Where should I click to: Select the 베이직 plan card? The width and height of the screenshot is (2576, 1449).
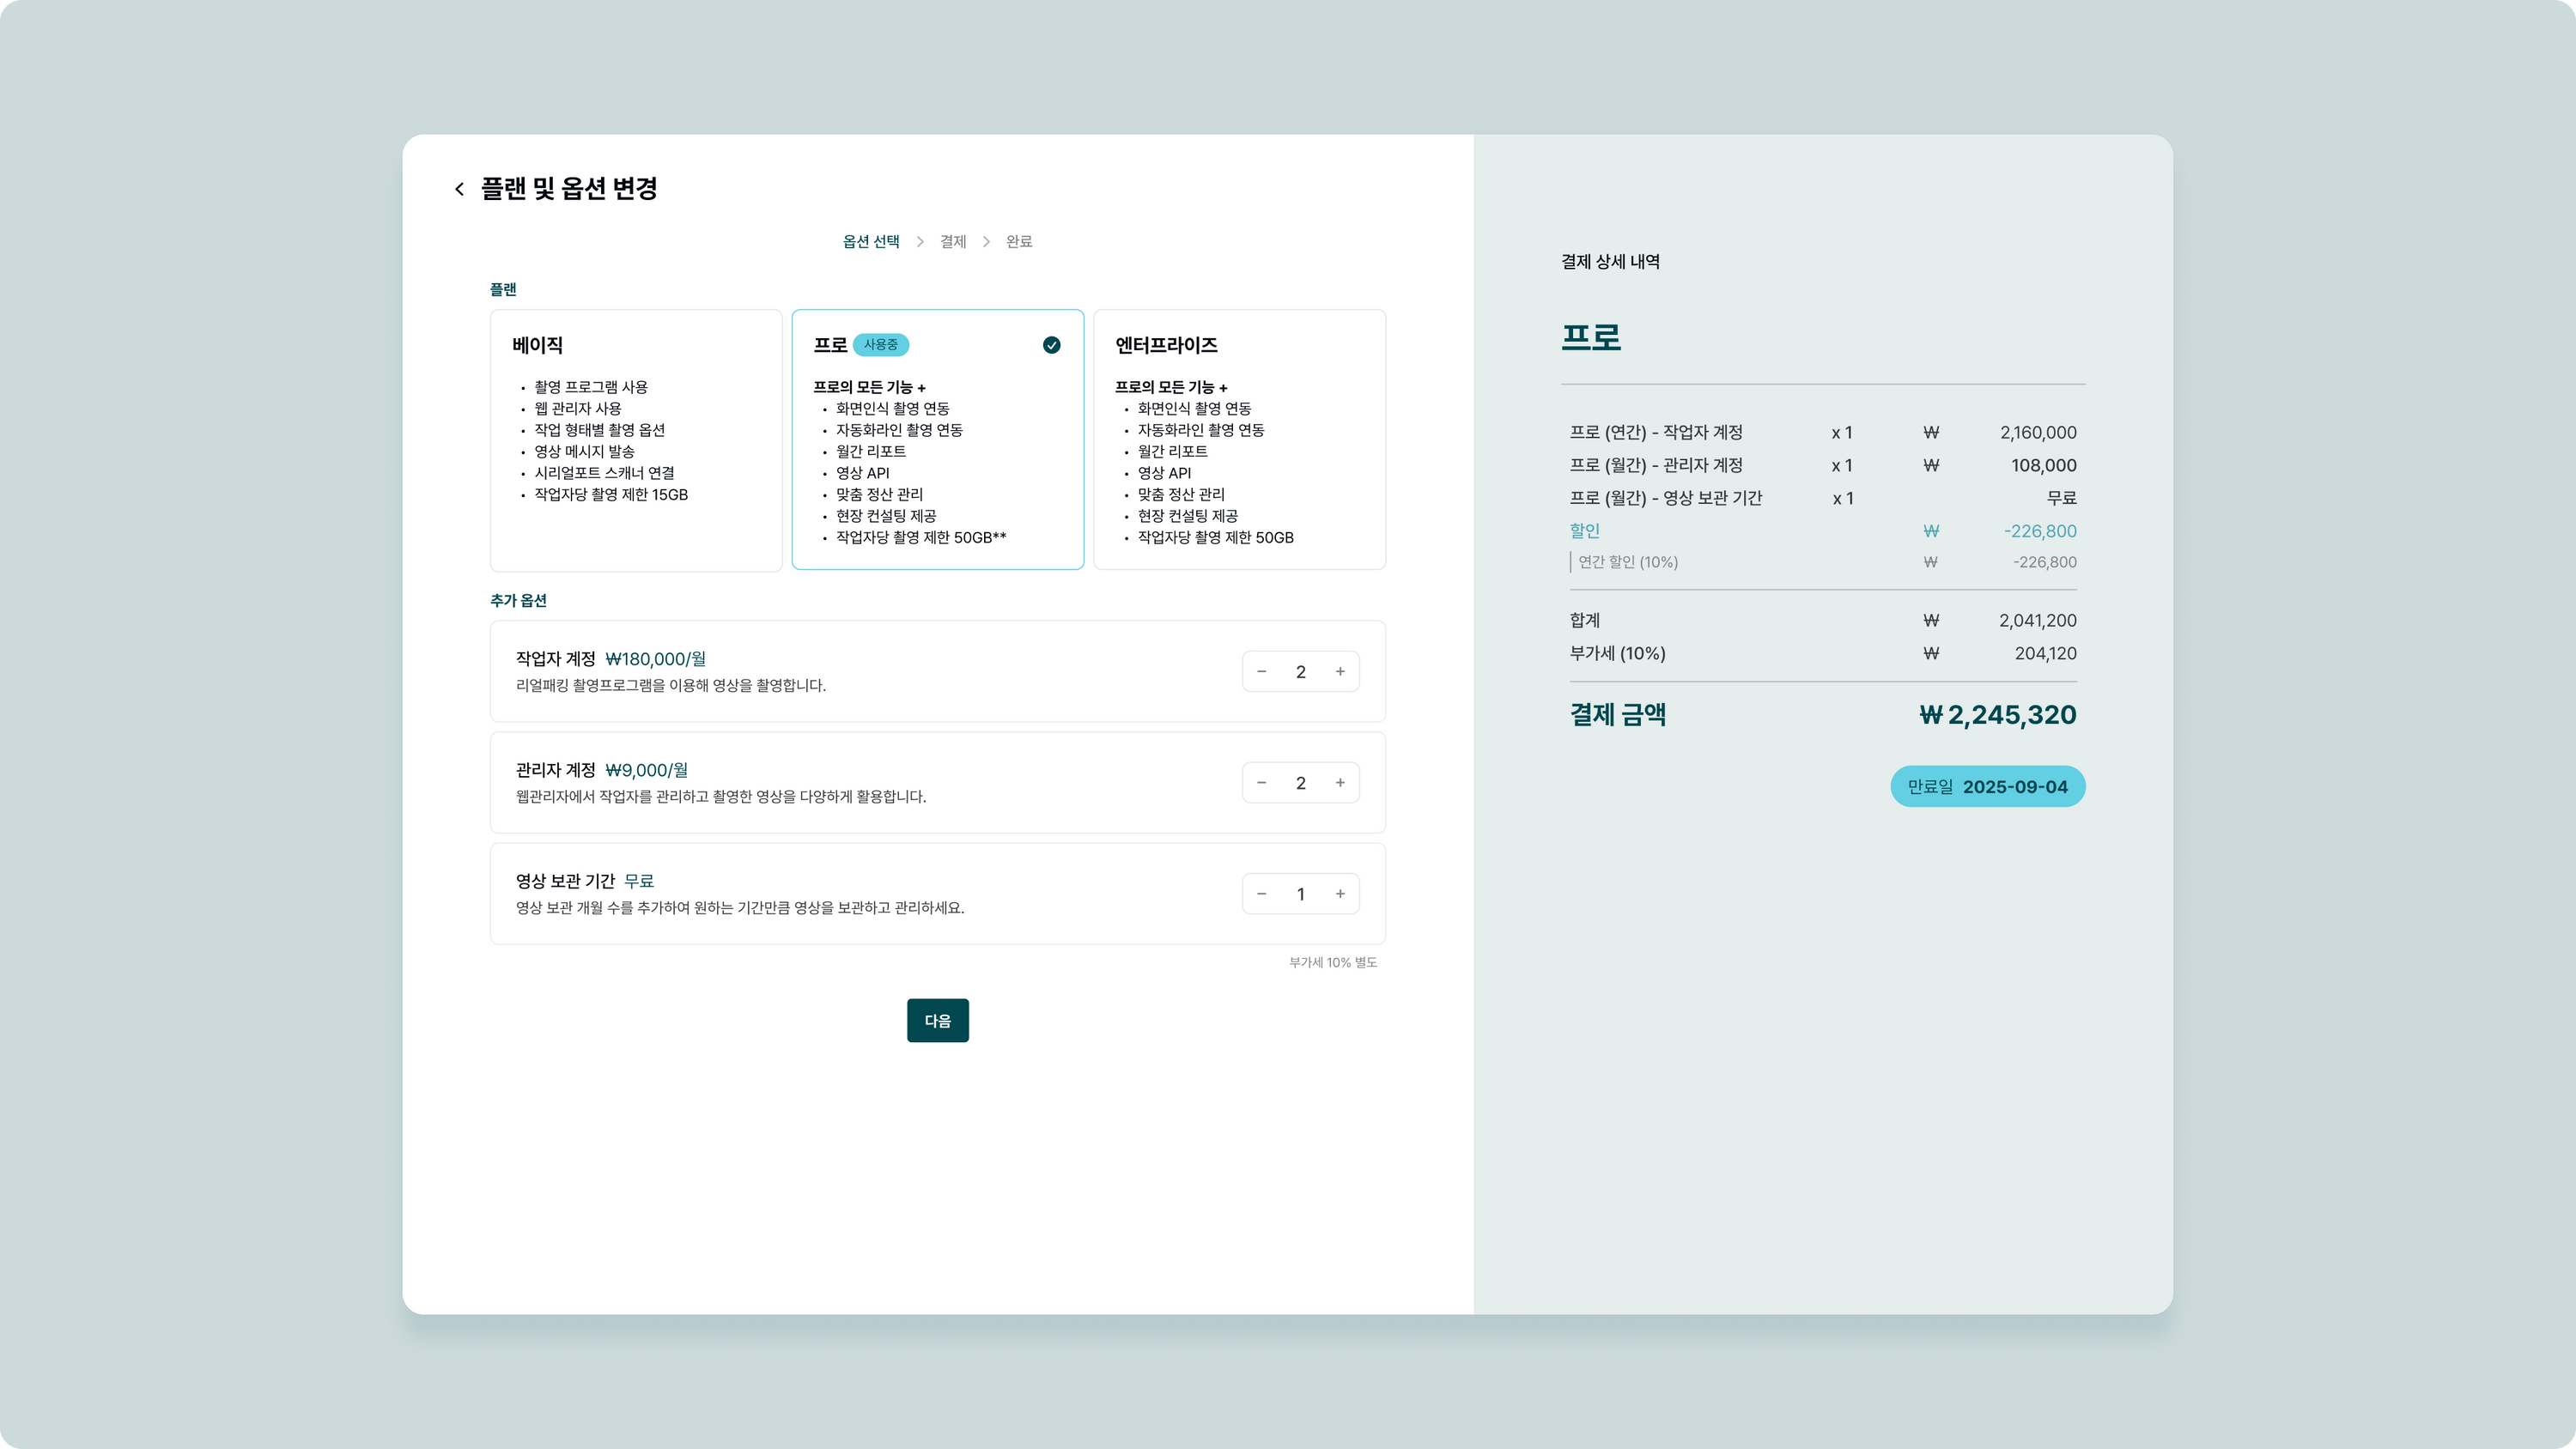[636, 440]
